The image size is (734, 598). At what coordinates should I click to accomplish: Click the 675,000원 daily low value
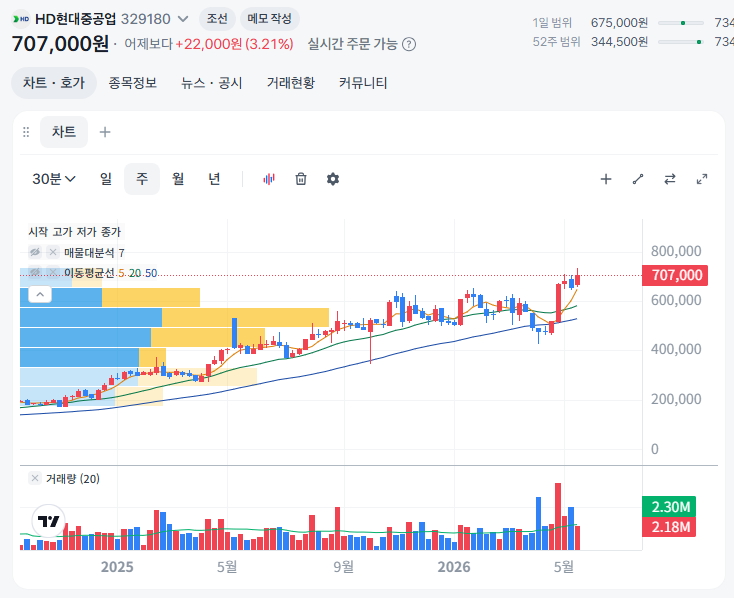click(619, 22)
